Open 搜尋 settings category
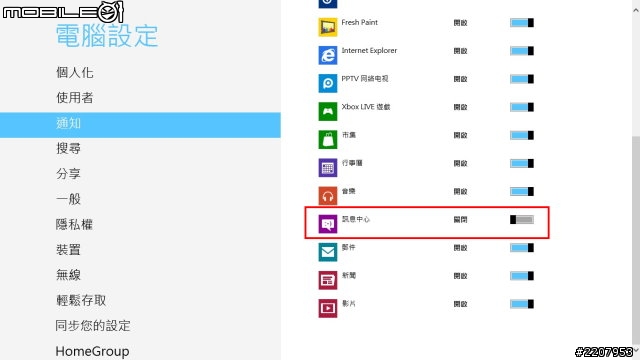 click(x=68, y=149)
